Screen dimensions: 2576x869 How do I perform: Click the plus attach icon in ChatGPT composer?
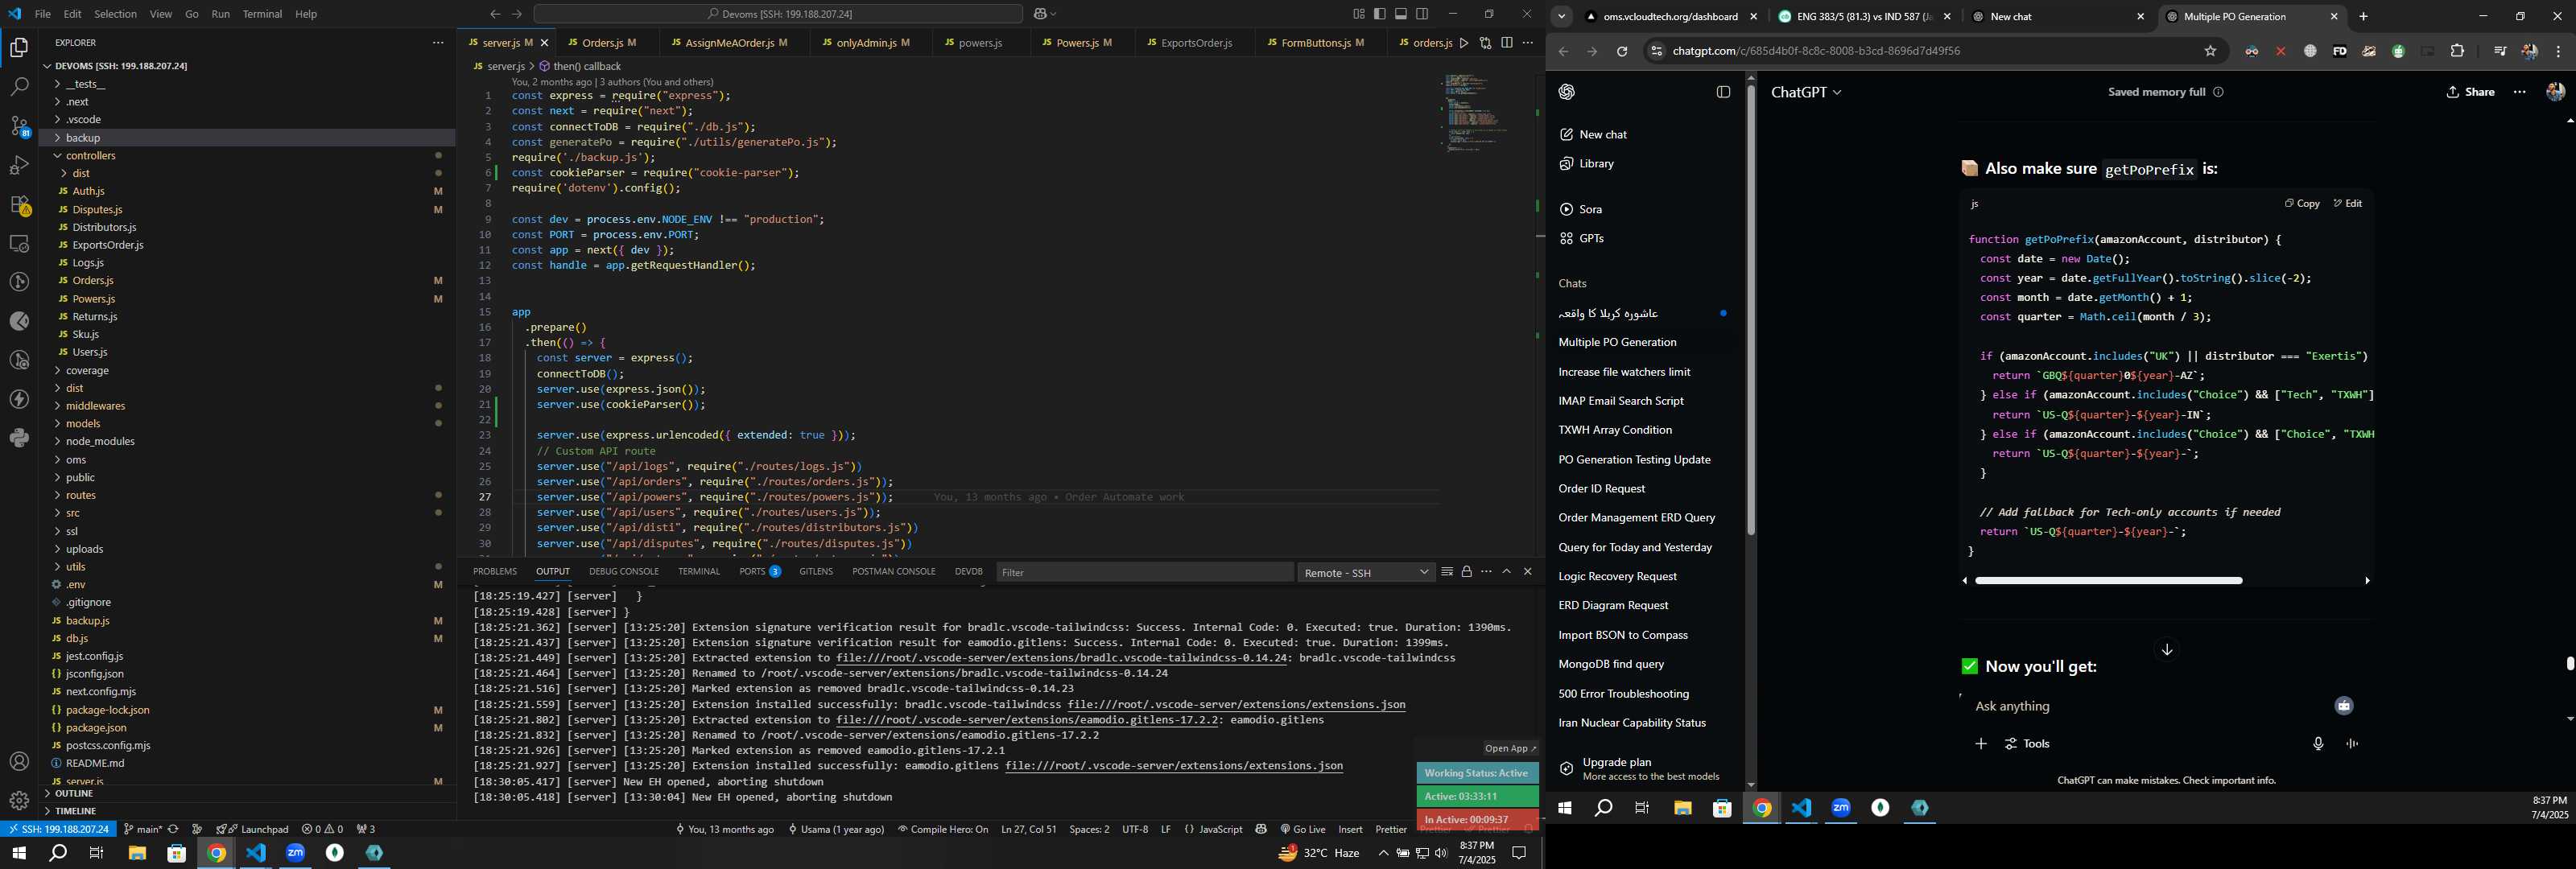1980,744
